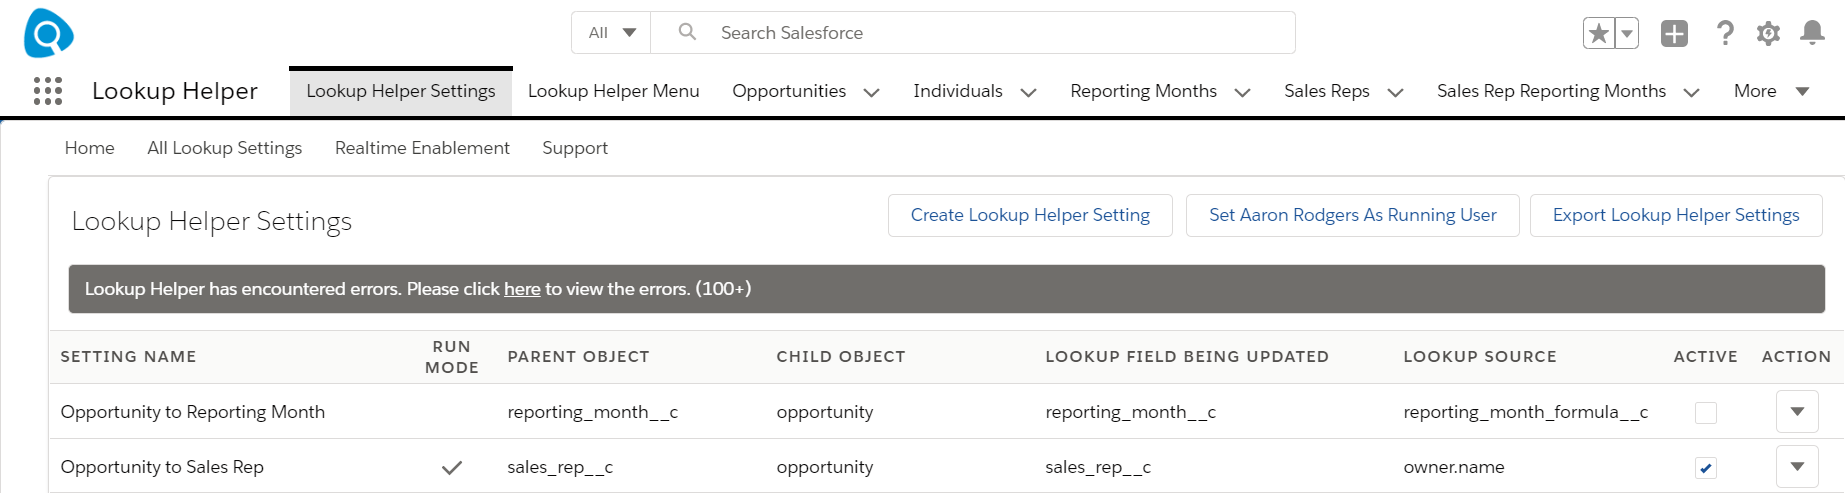The height and width of the screenshot is (493, 1845).
Task: Open the Reporting Months tab
Action: pos(1143,91)
